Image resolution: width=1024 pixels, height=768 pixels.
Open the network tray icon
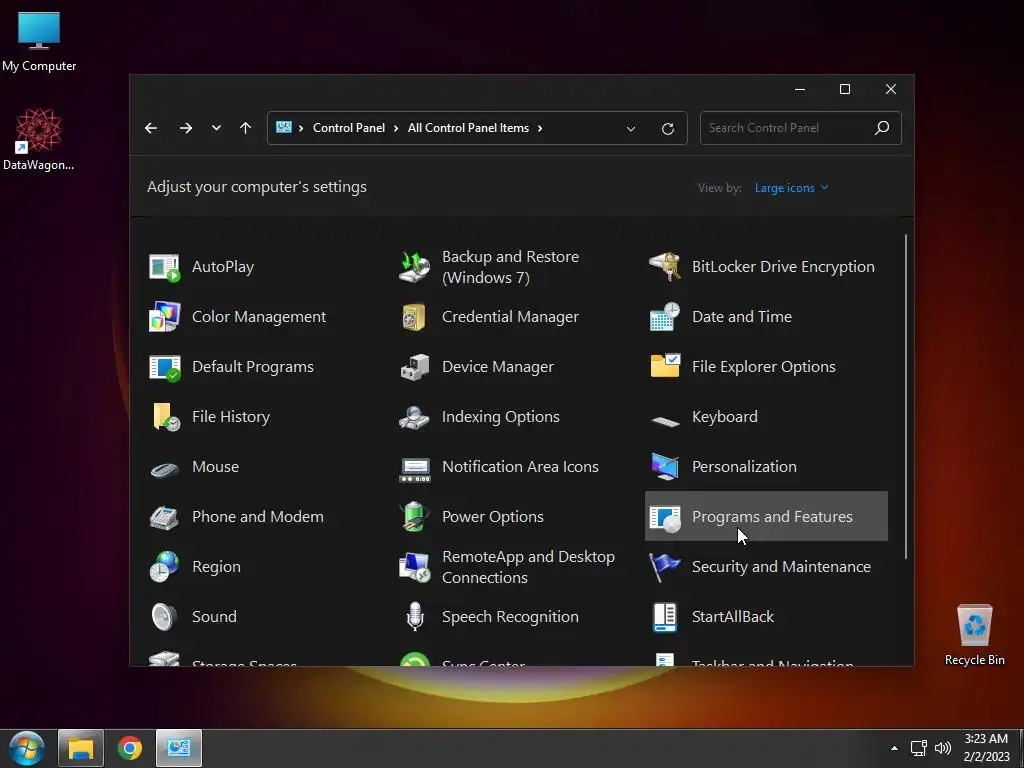tap(919, 748)
